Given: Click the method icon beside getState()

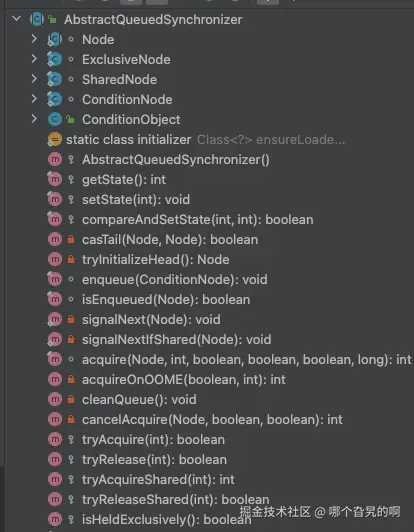Looking at the screenshot, I should (x=55, y=179).
